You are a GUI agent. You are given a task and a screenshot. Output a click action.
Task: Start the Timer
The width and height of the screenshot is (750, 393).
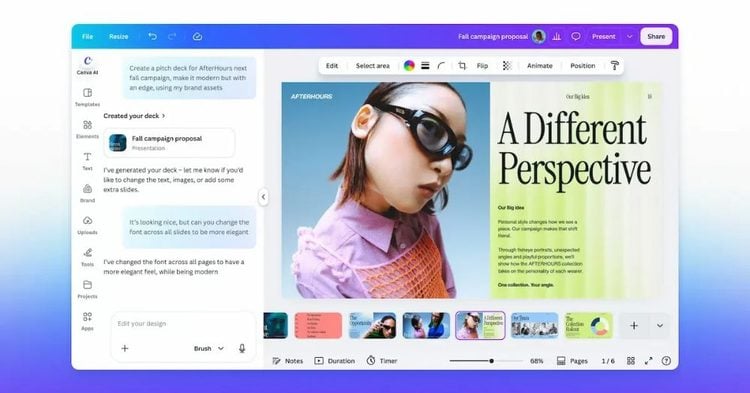tap(382, 361)
